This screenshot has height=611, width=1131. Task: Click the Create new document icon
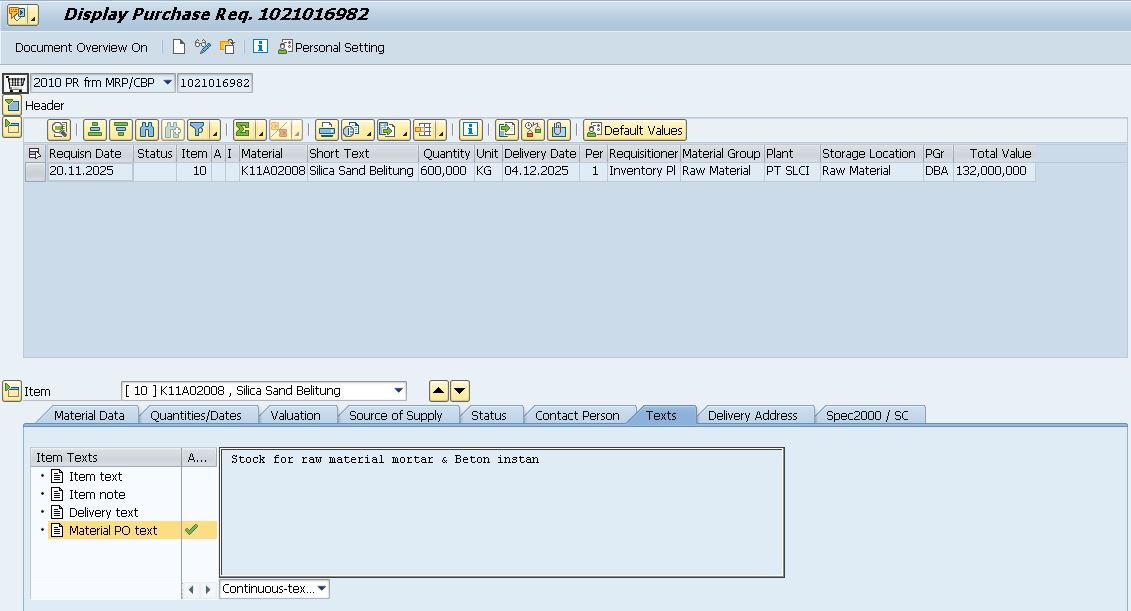click(x=179, y=47)
